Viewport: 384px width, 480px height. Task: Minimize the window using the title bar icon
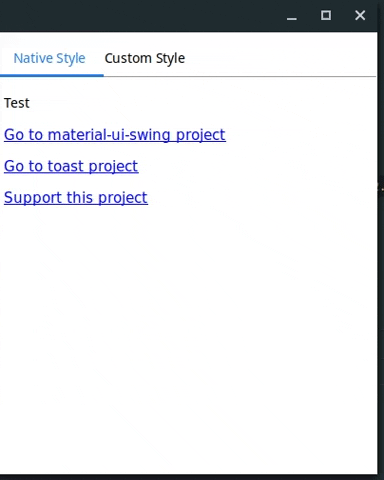click(292, 16)
